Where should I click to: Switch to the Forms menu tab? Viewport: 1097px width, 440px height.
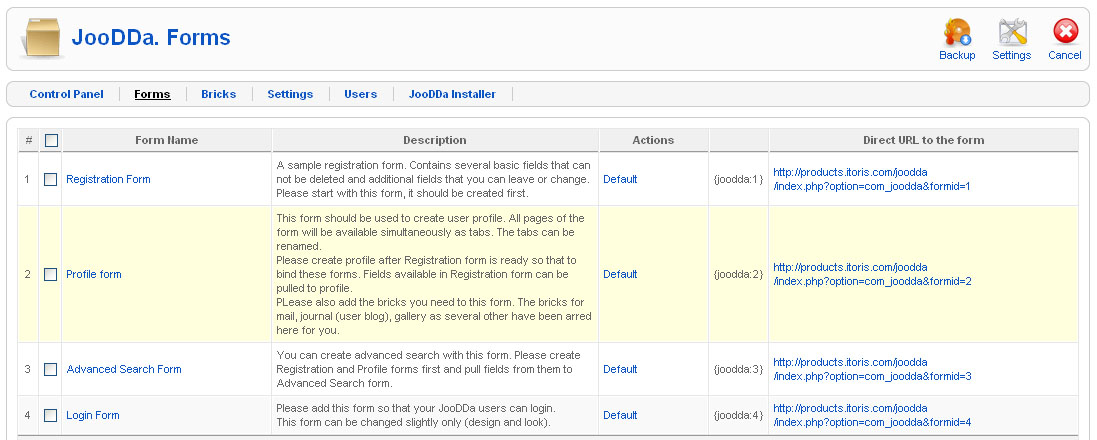click(x=153, y=94)
